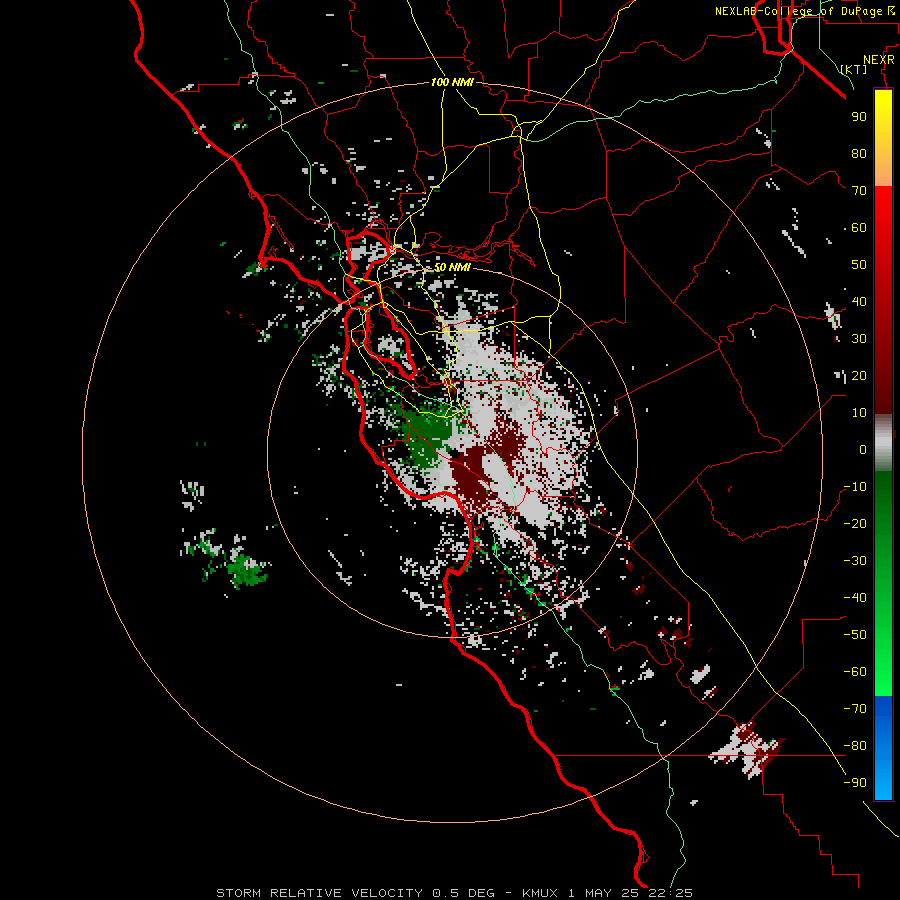Click the 0 value on the velocity scale

point(863,449)
